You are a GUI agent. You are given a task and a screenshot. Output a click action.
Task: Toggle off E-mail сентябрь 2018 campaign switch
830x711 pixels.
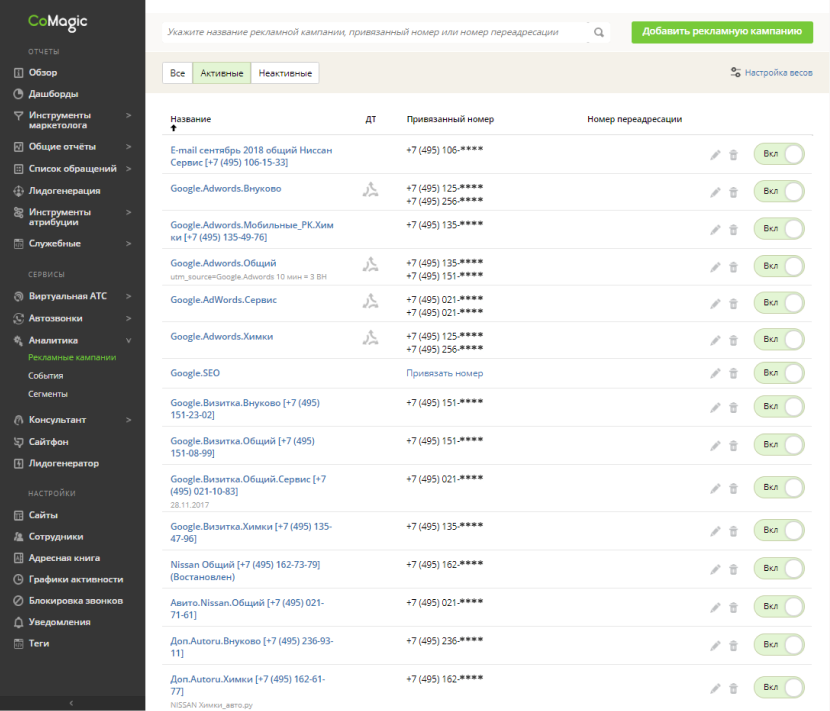tap(779, 154)
